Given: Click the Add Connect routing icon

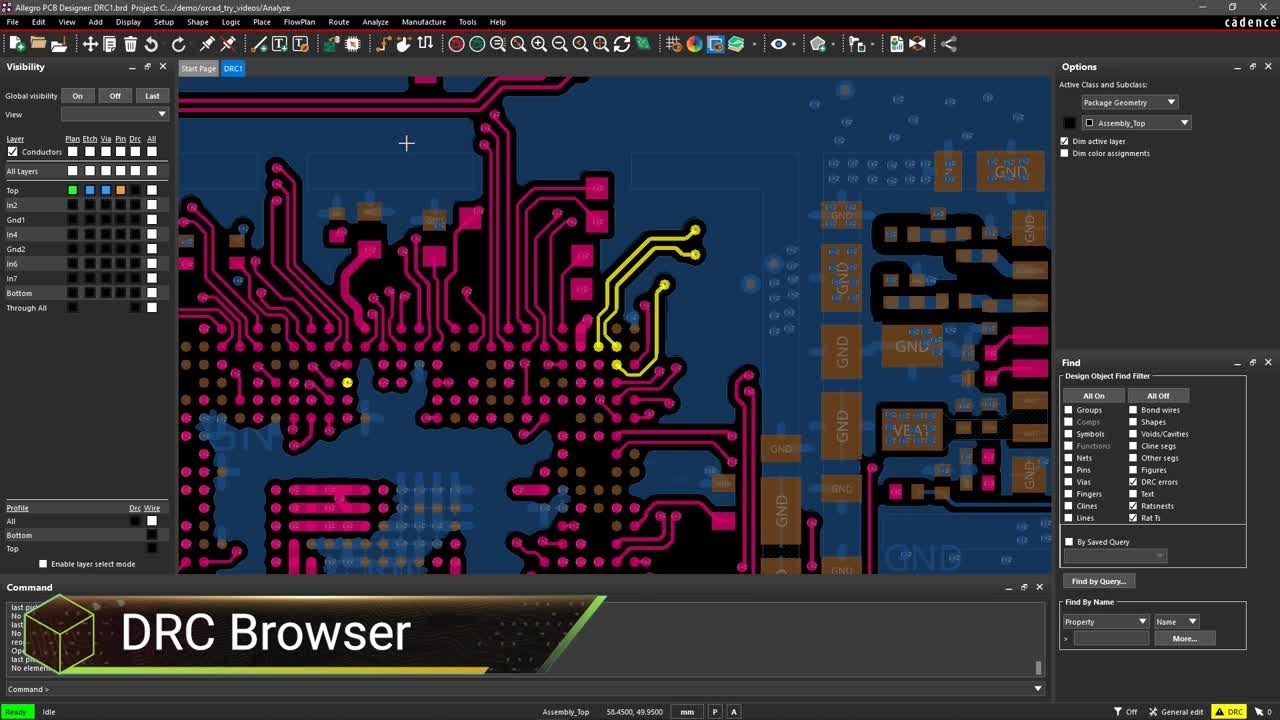Looking at the screenshot, I should pos(383,44).
